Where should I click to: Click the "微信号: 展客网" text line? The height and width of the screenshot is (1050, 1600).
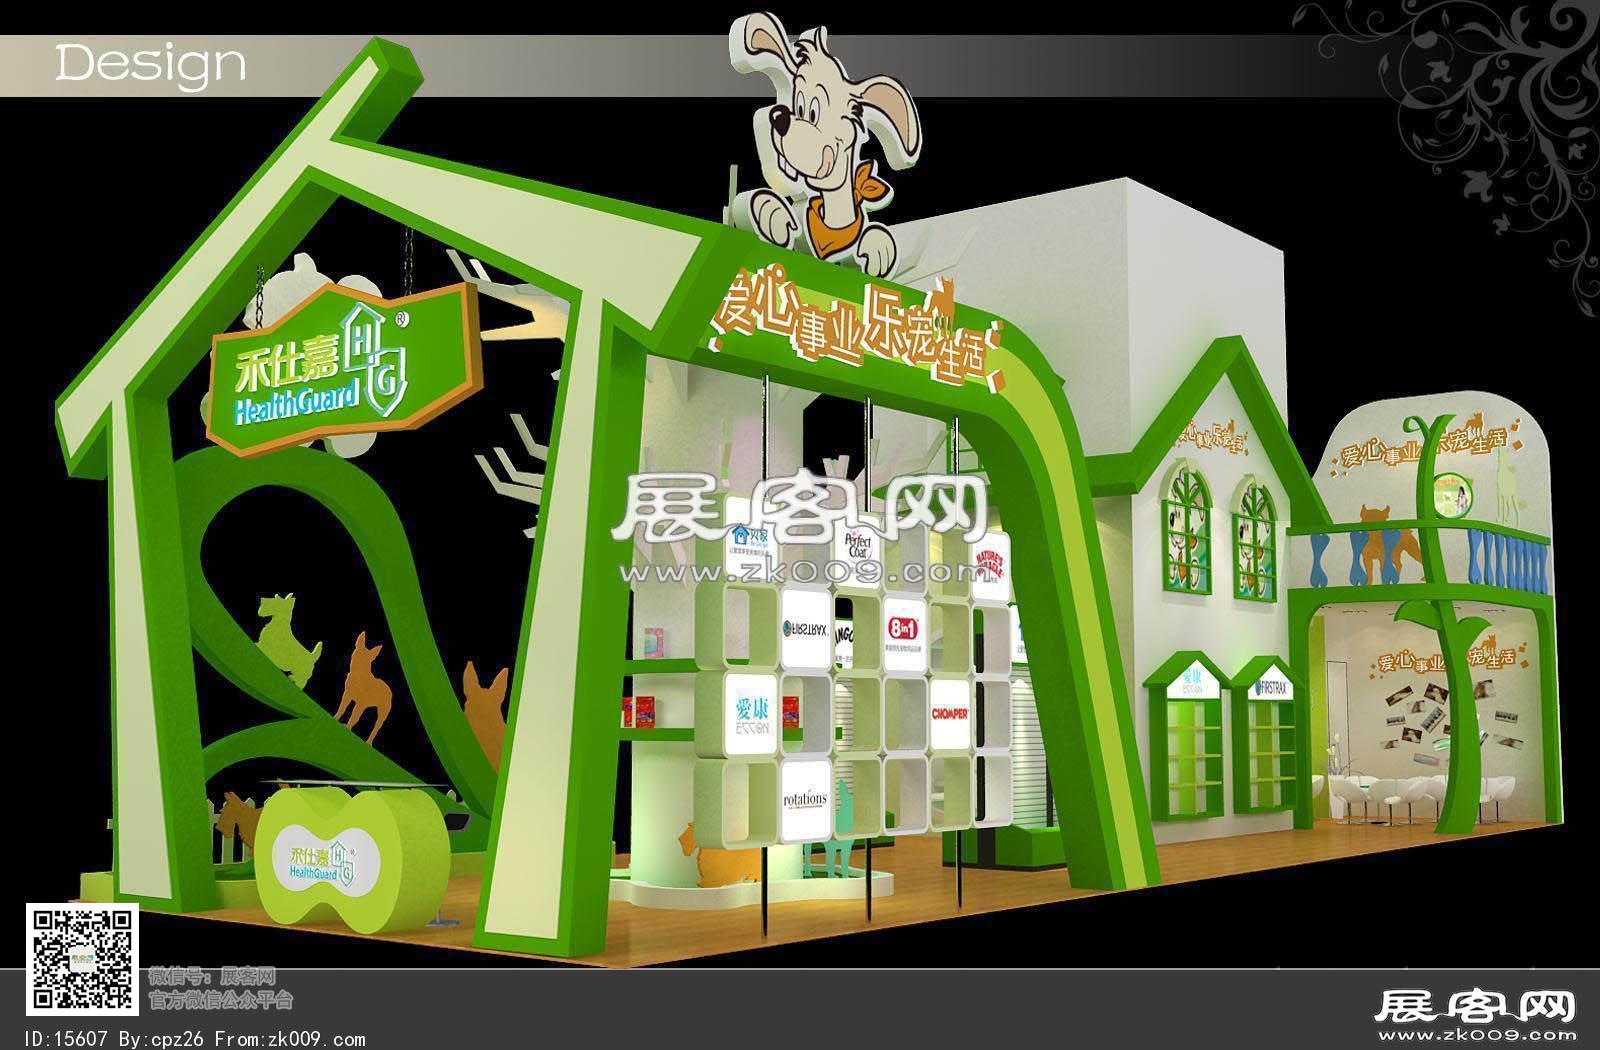[211, 976]
